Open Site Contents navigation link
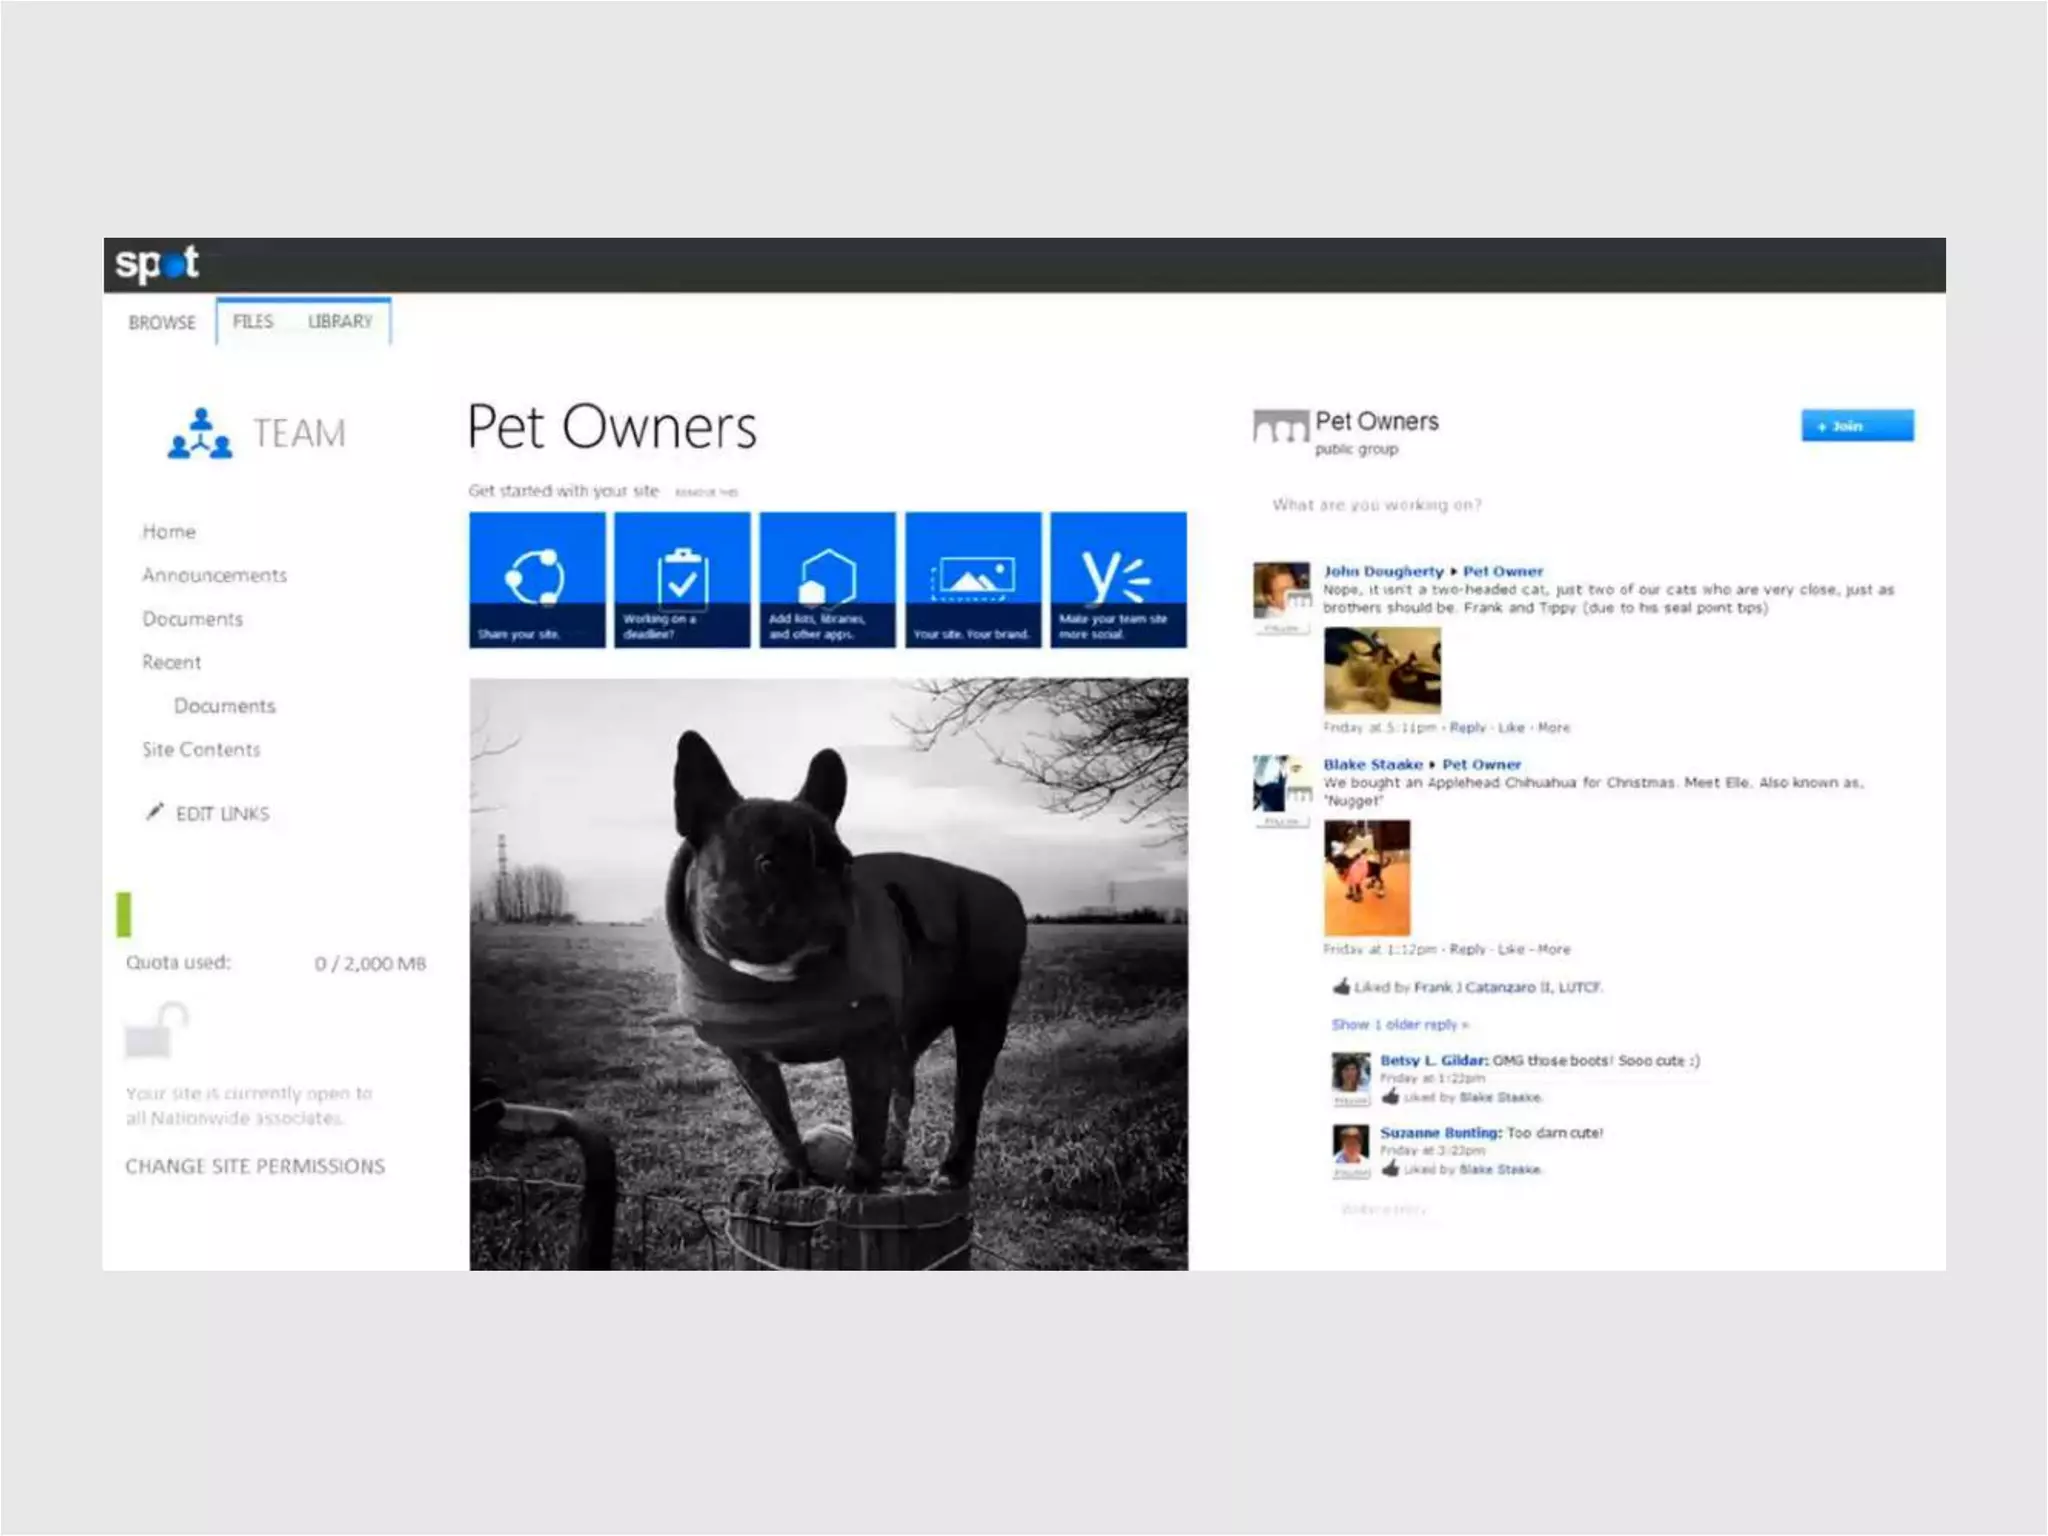Viewport: 2048px width, 1536px height. [201, 749]
